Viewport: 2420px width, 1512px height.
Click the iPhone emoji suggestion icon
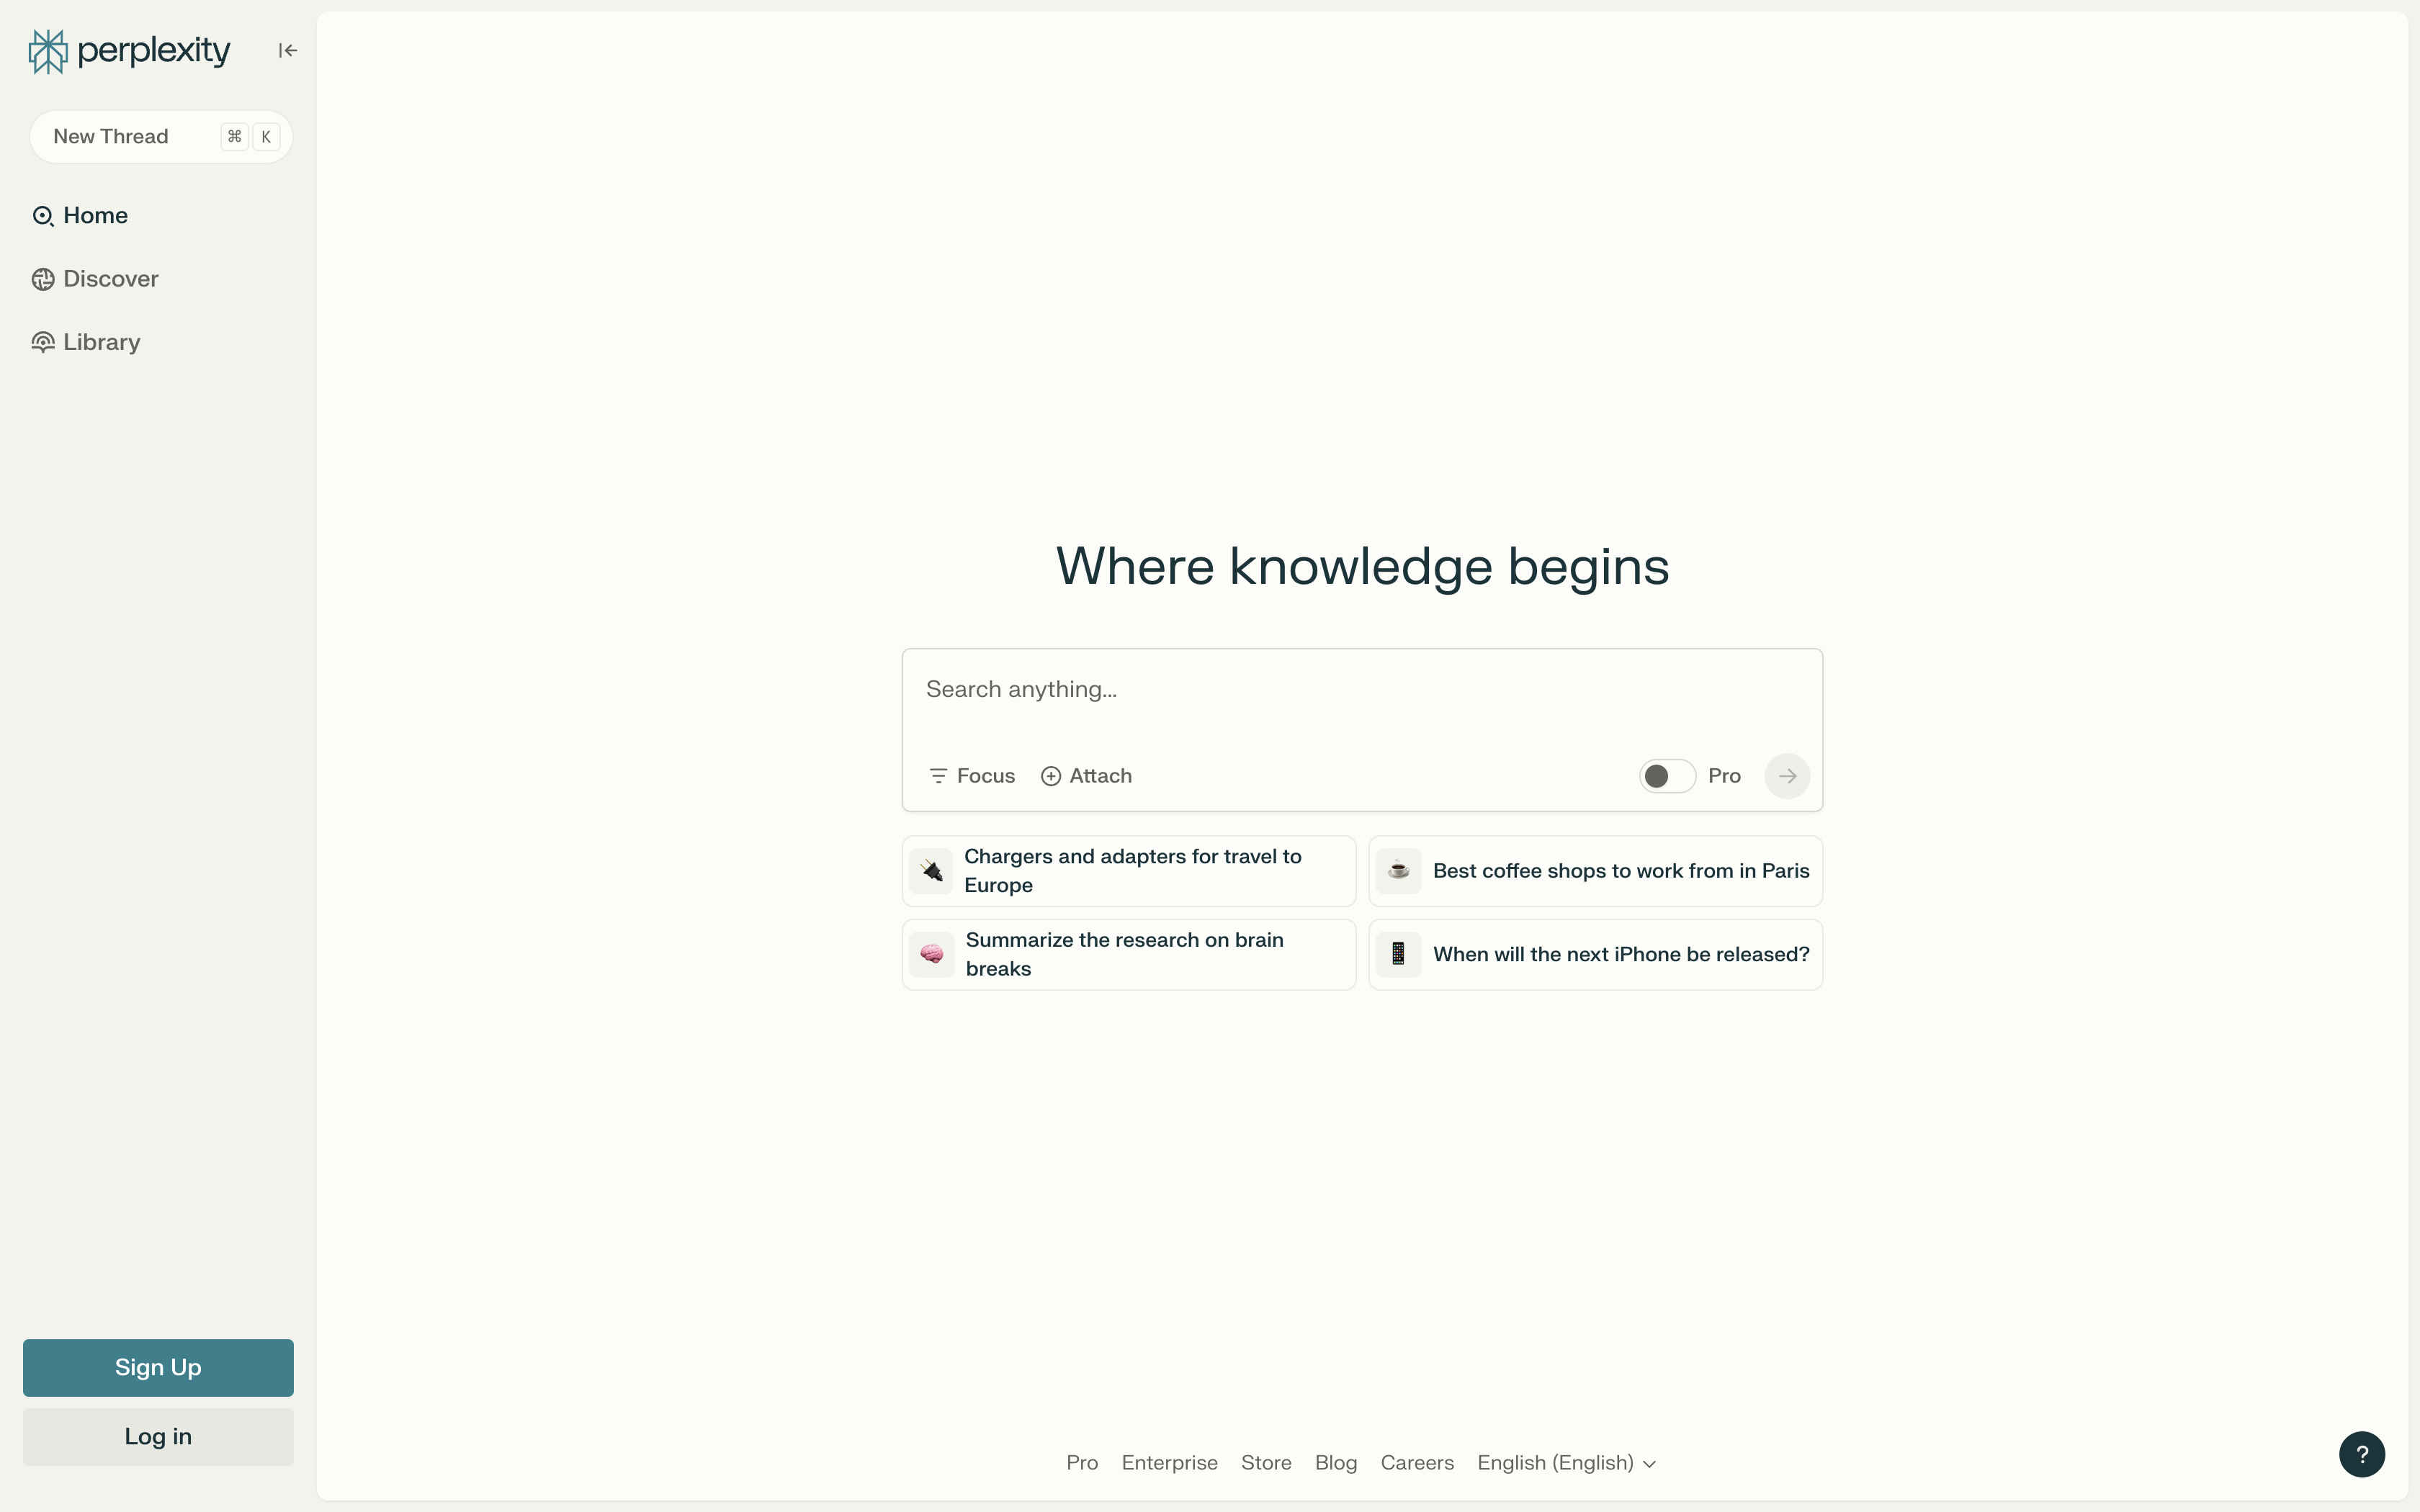[1398, 954]
